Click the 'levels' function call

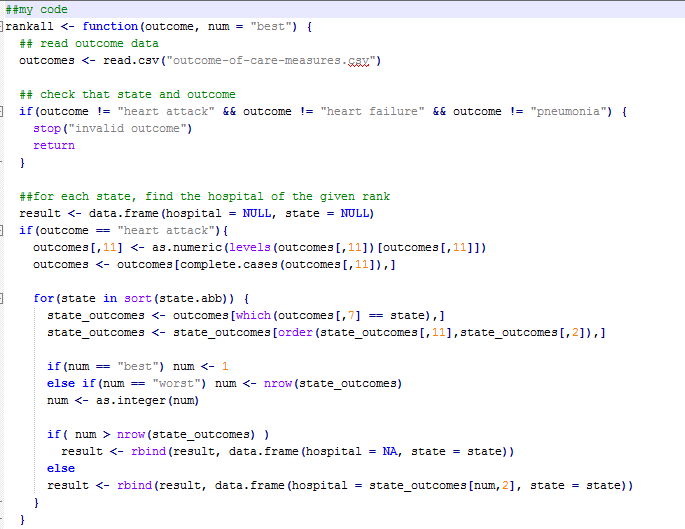tap(250, 248)
